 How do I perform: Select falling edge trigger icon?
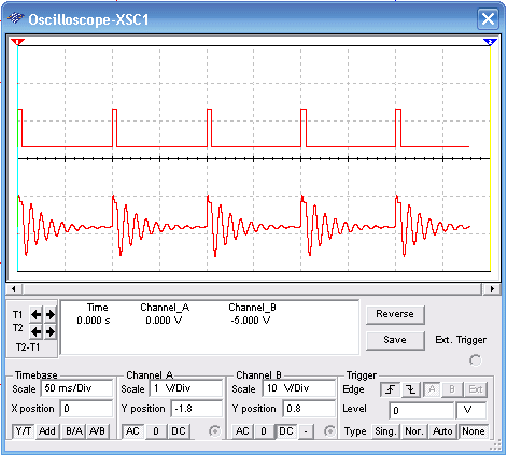coord(410,389)
